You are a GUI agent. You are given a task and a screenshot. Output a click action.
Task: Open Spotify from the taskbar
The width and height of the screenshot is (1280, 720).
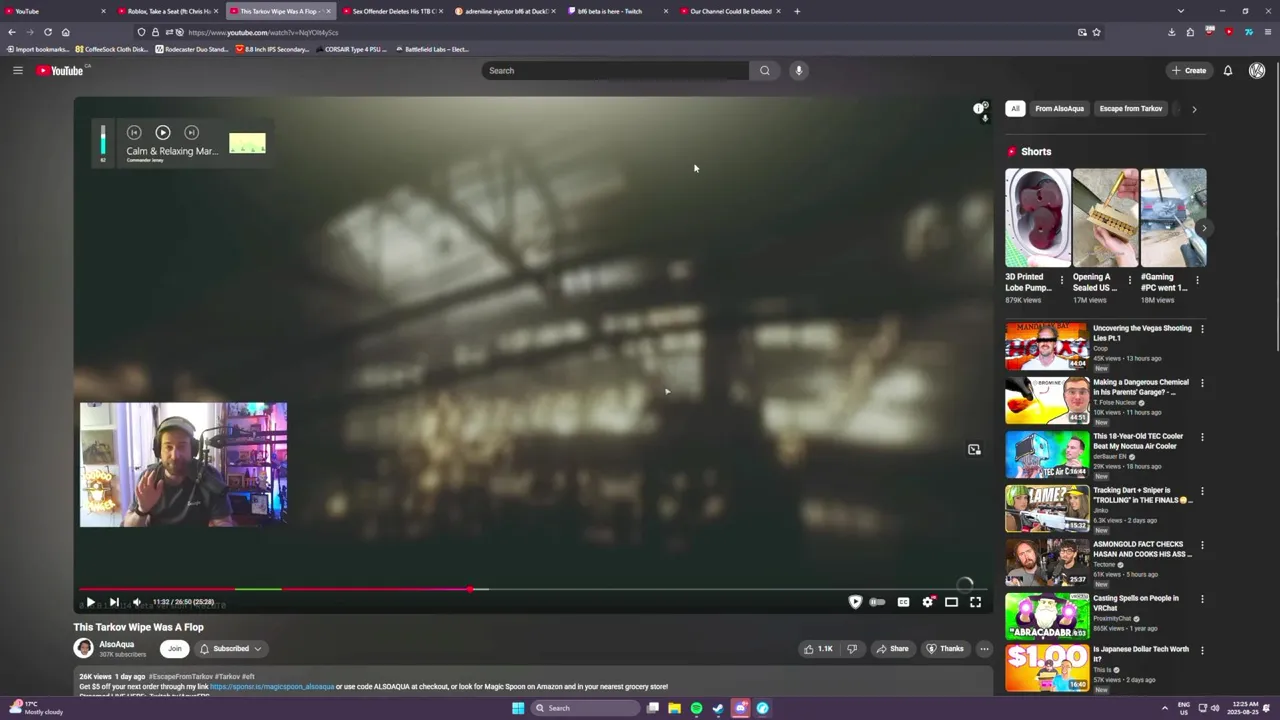[696, 708]
